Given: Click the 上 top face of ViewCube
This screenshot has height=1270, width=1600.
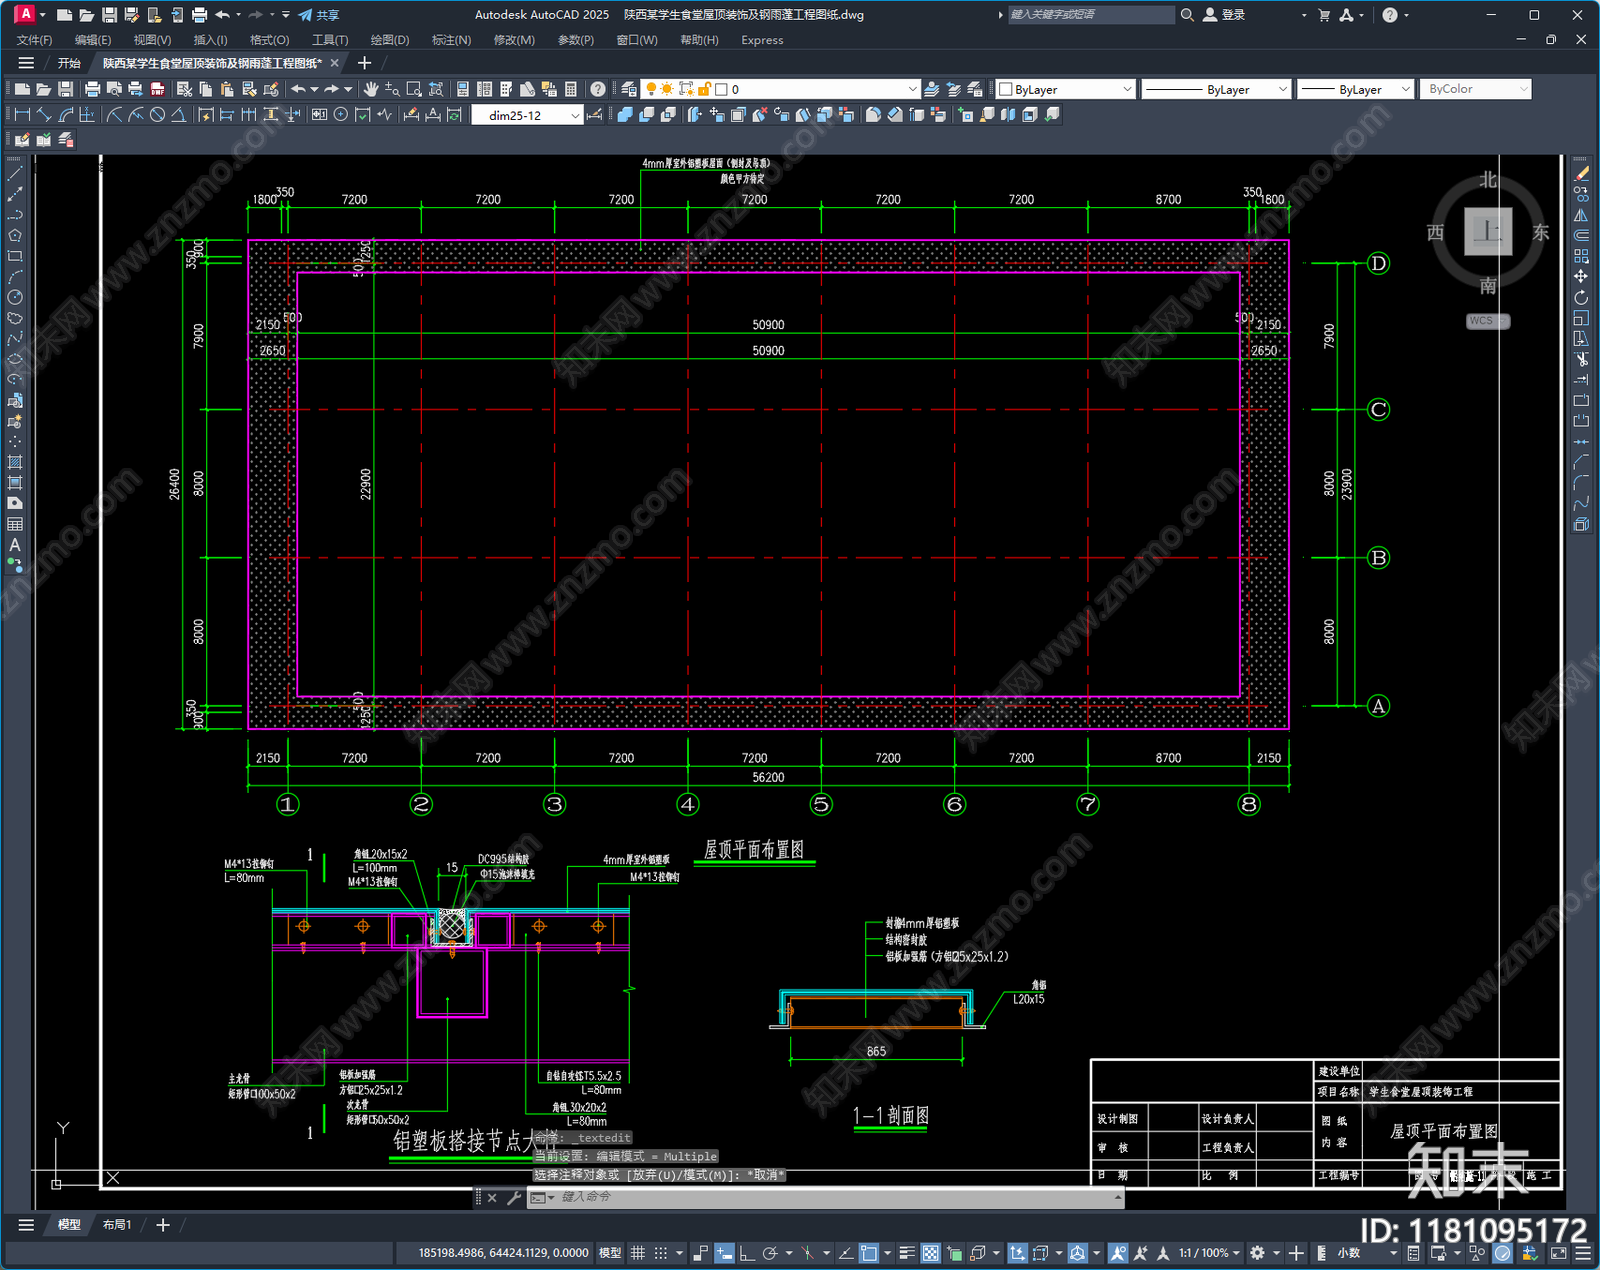Looking at the screenshot, I should (1488, 232).
